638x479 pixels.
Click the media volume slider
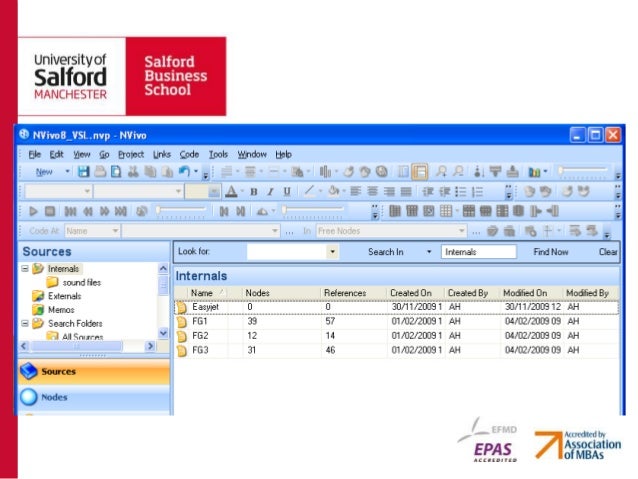(x=181, y=211)
